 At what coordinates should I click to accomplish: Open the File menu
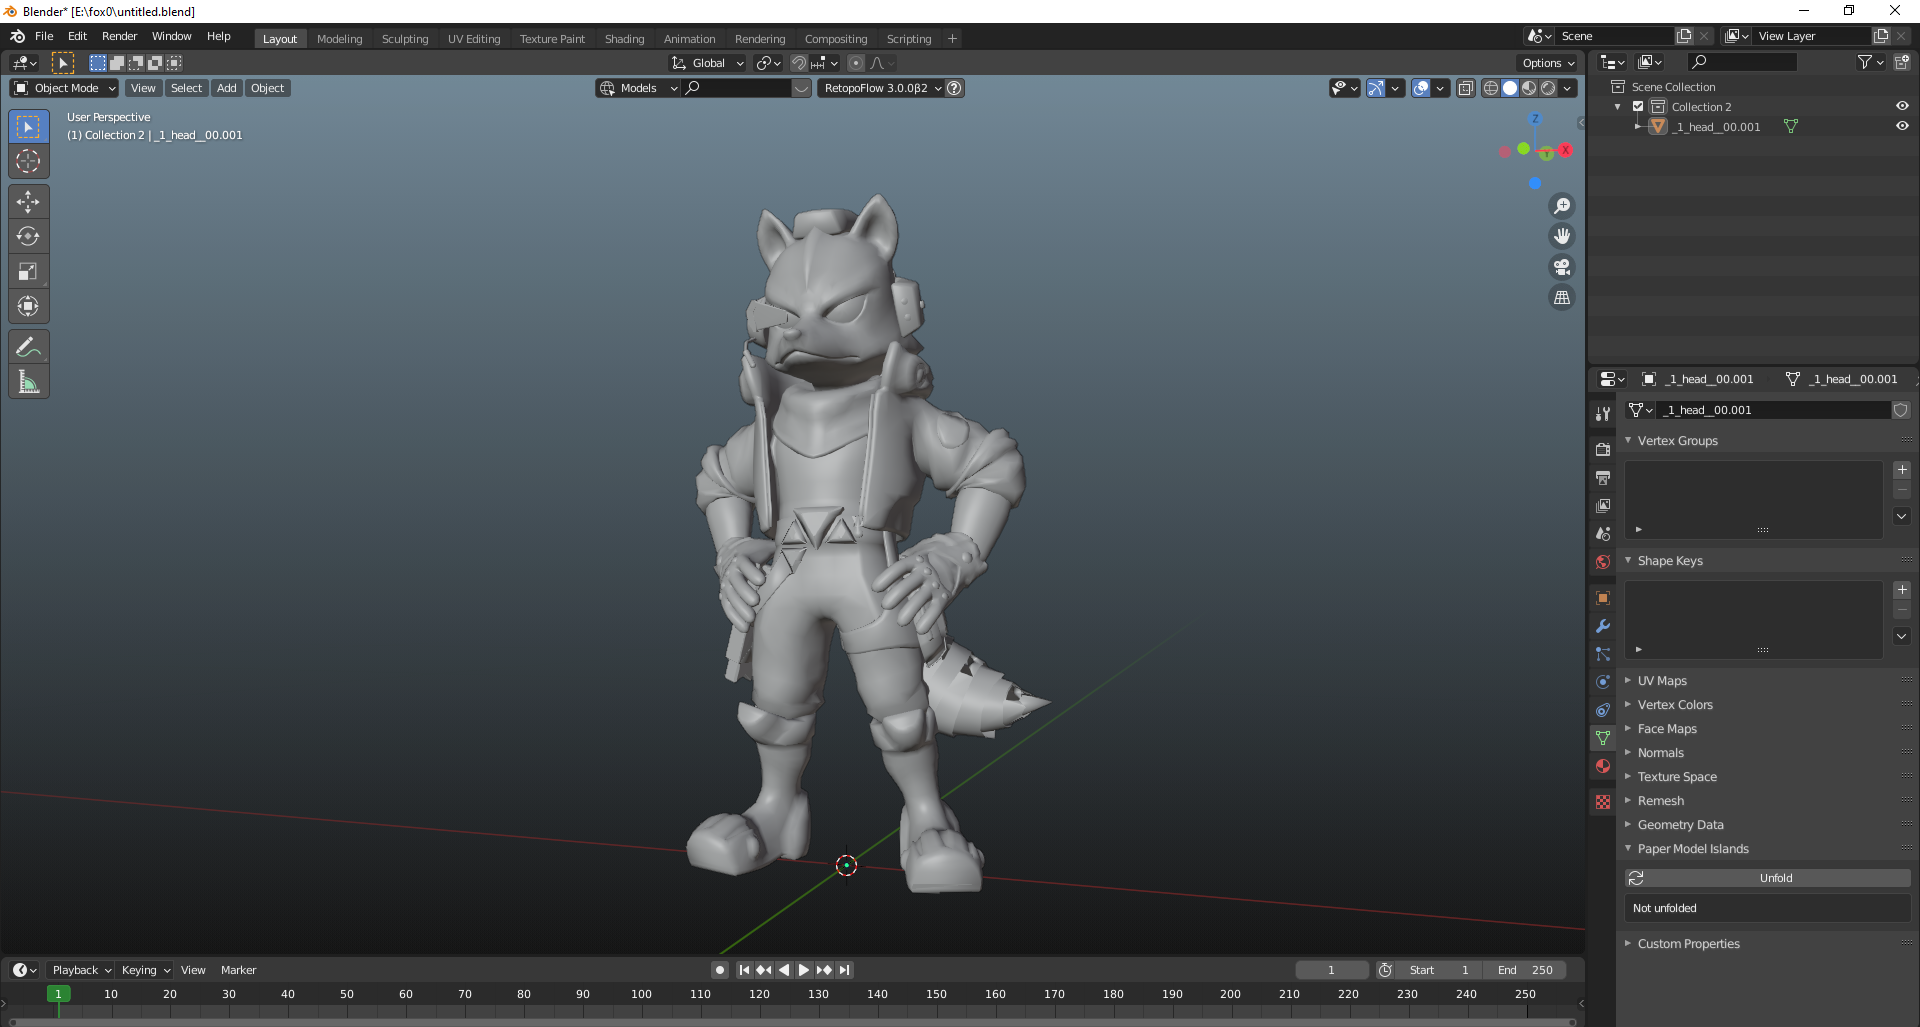pyautogui.click(x=44, y=36)
